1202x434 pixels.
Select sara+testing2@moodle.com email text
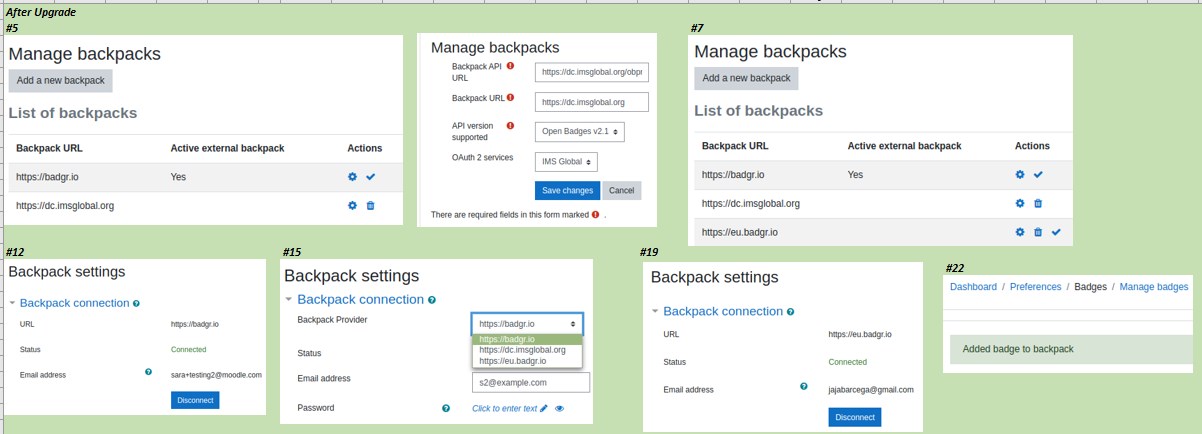tap(216, 374)
